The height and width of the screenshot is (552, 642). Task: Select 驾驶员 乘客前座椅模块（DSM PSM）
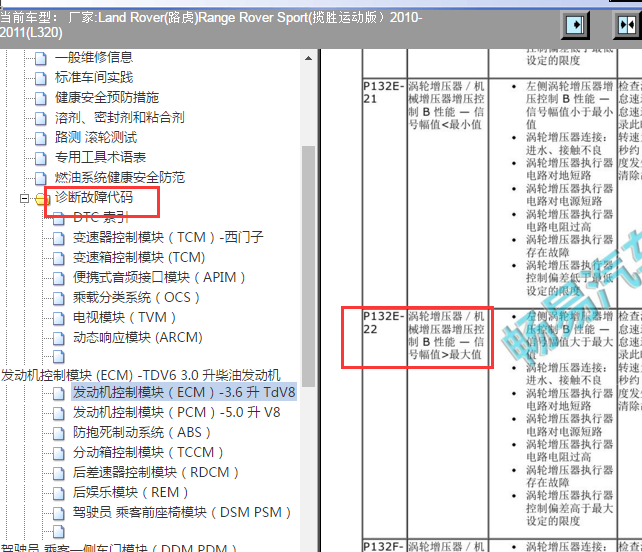point(182,512)
